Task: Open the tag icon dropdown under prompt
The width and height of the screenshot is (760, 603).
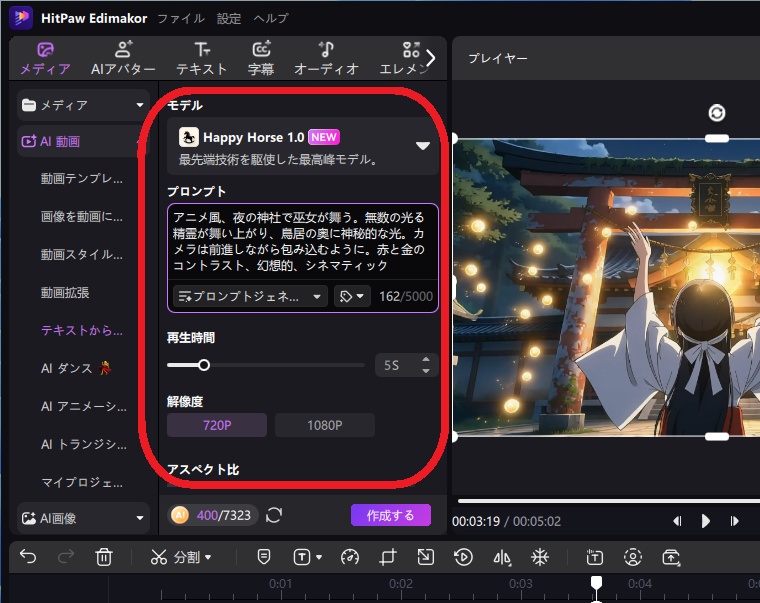Action: 352,296
